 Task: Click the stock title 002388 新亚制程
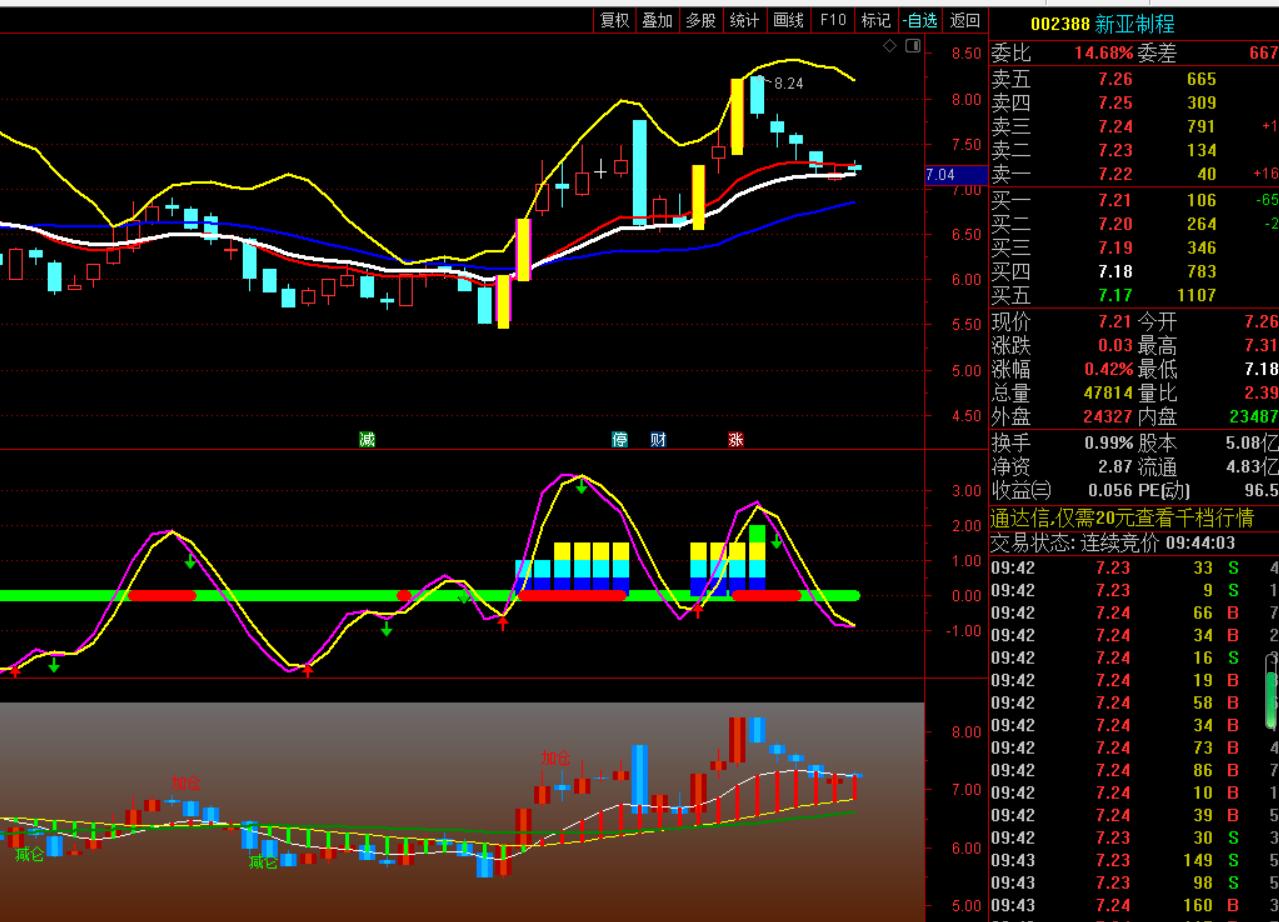click(x=1102, y=24)
